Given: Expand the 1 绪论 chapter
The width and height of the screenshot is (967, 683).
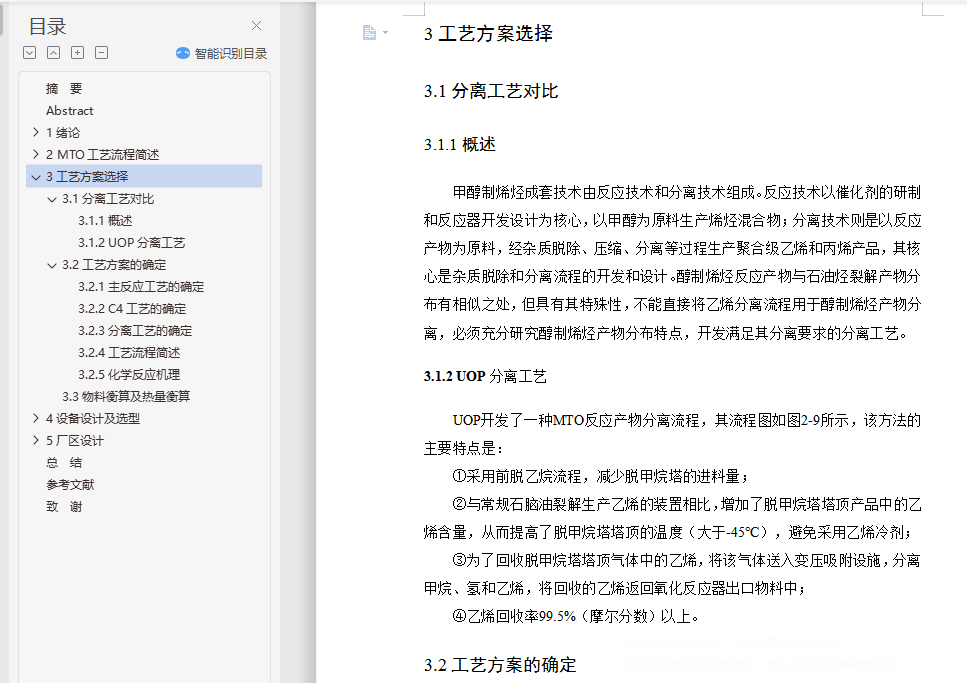Looking at the screenshot, I should (36, 132).
